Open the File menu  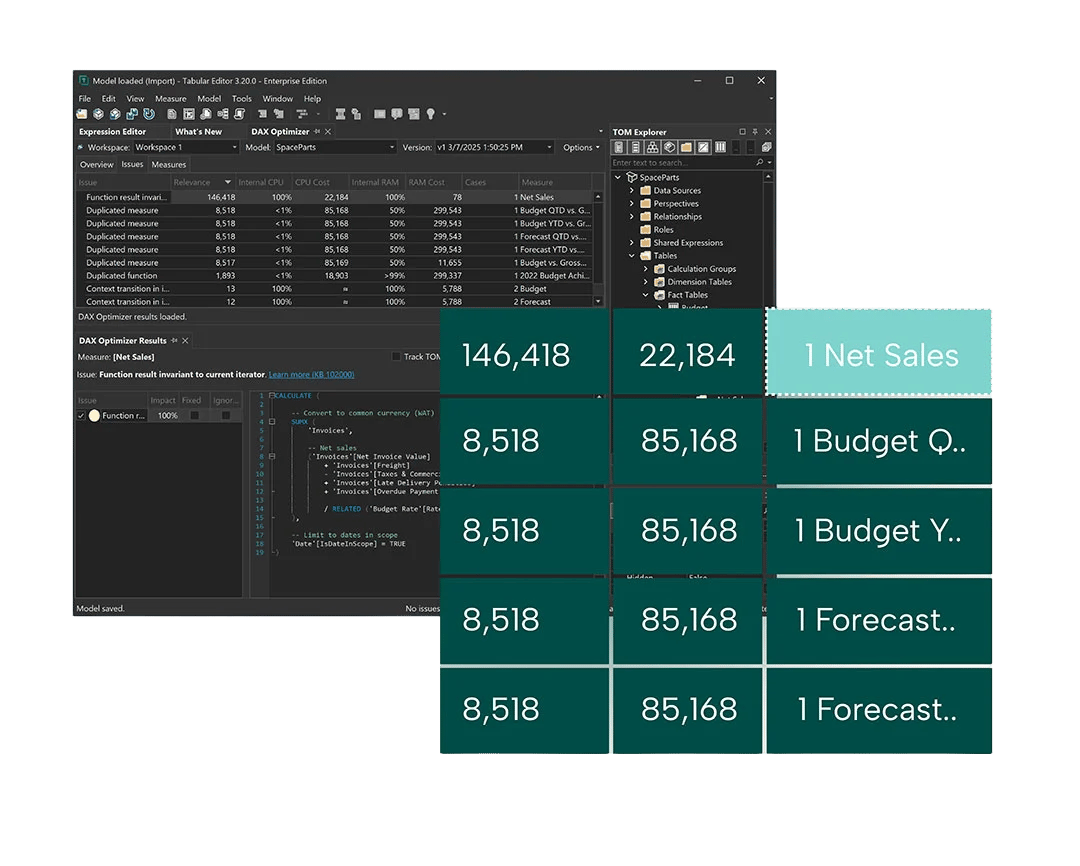pos(85,99)
